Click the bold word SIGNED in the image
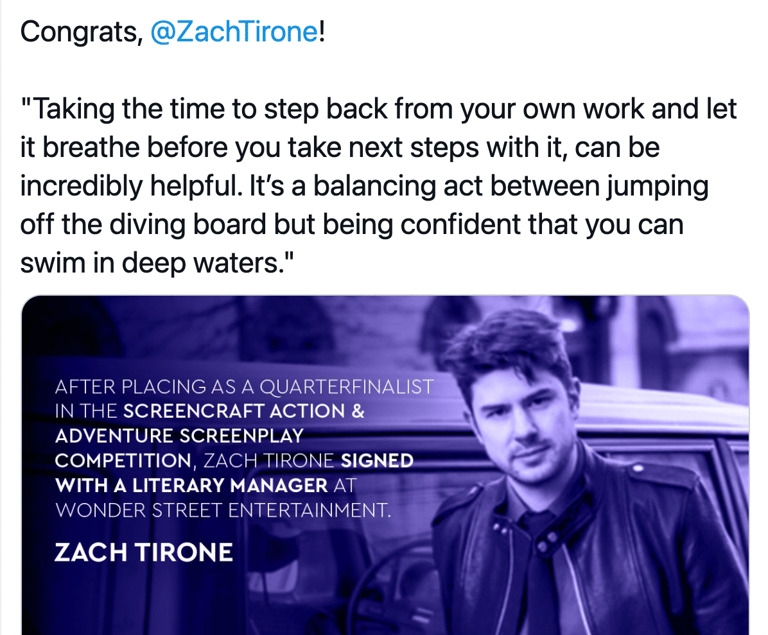The height and width of the screenshot is (635, 768). pos(377,461)
